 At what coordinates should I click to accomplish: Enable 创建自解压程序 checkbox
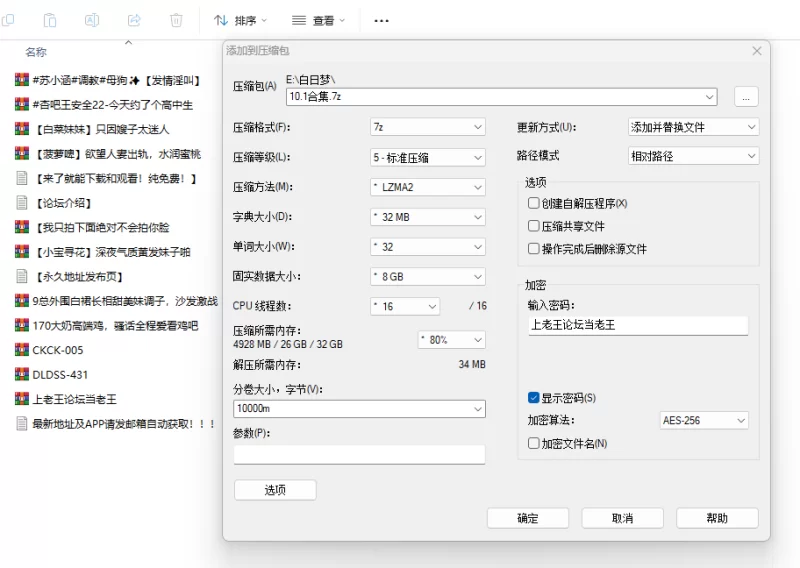(534, 203)
